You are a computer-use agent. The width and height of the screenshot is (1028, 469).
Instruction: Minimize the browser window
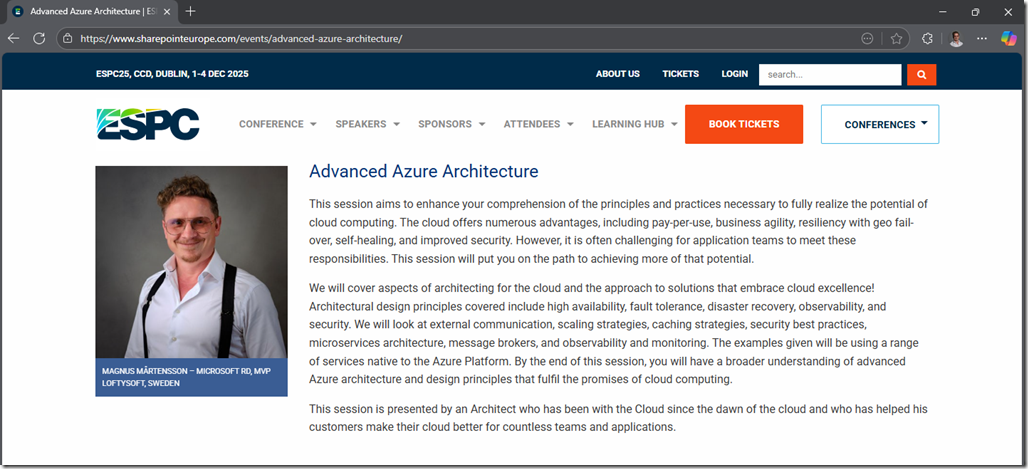click(943, 11)
